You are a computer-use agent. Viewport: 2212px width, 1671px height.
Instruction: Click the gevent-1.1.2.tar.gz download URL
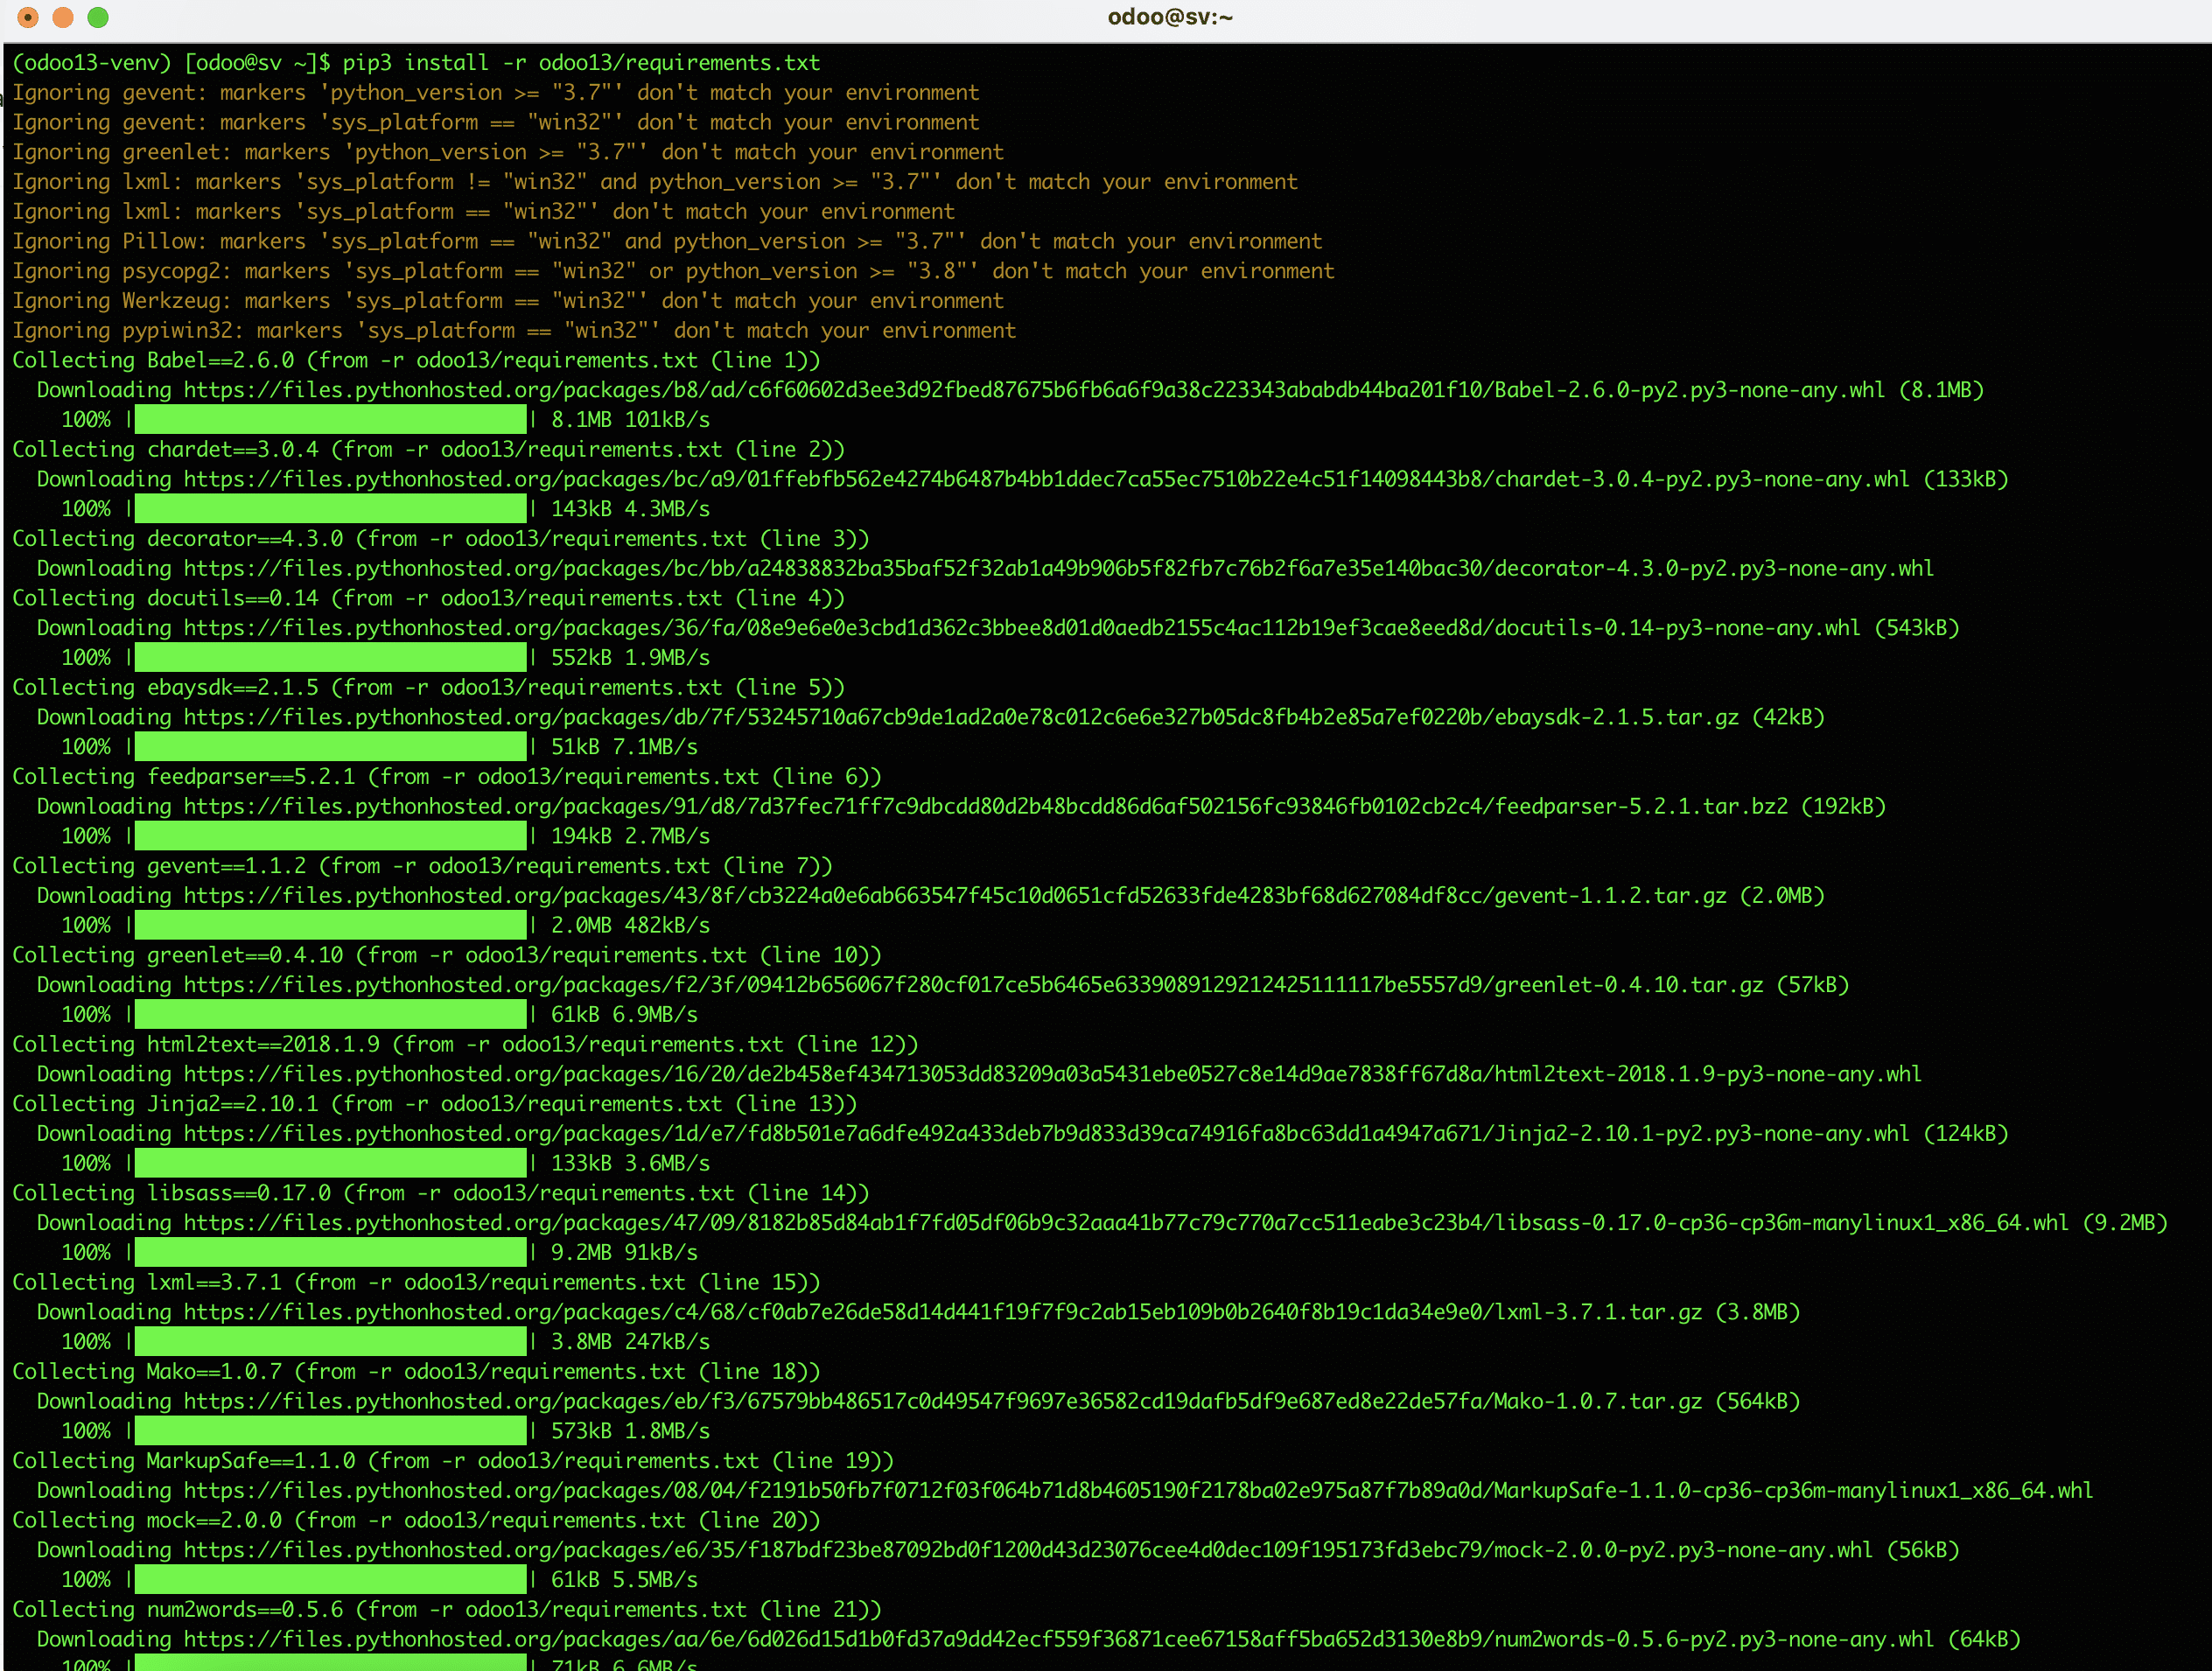(954, 896)
